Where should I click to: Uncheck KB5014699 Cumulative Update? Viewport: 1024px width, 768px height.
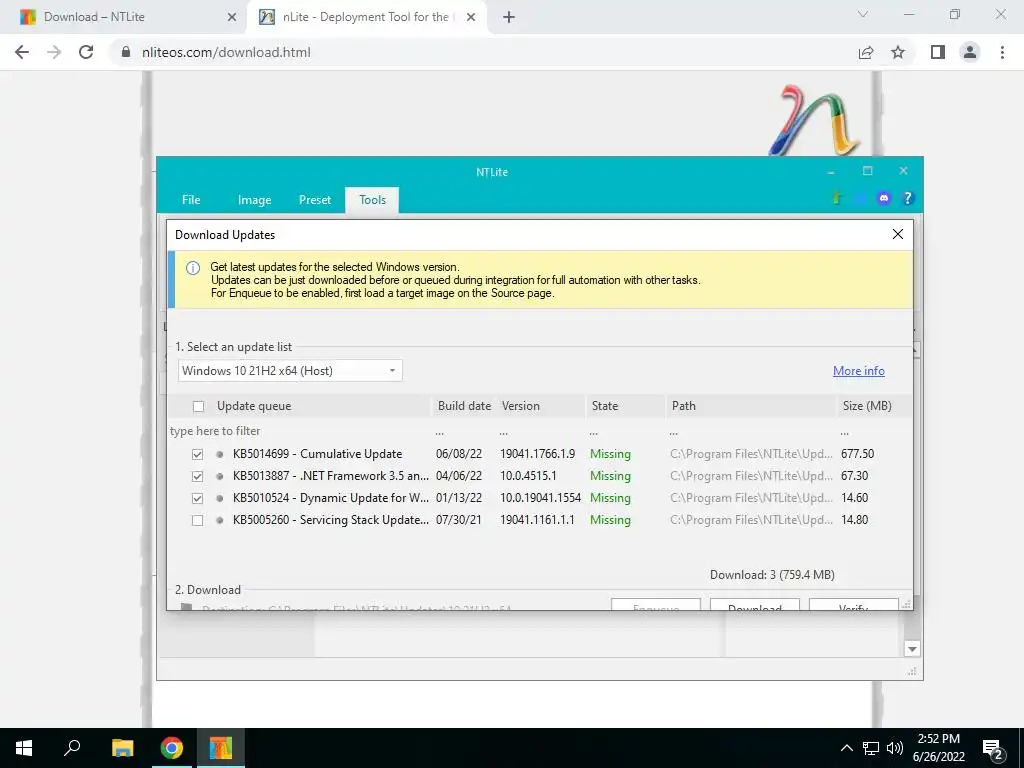click(197, 454)
